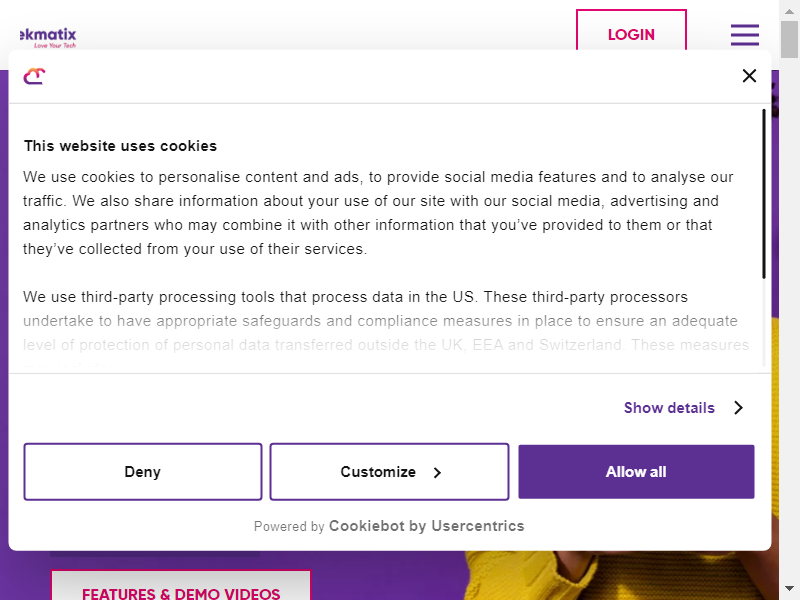800x600 pixels.
Task: Open the hamburger navigation menu
Action: coord(744,35)
